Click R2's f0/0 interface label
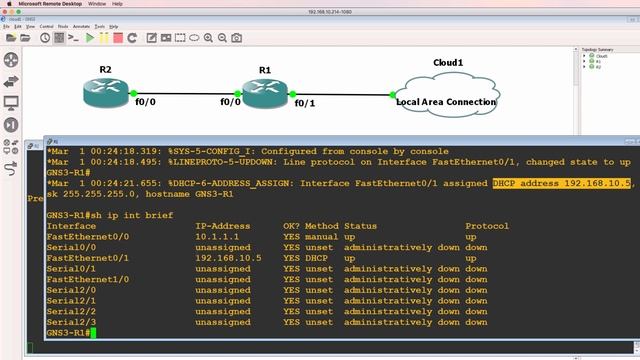The height and width of the screenshot is (360, 640). click(145, 102)
